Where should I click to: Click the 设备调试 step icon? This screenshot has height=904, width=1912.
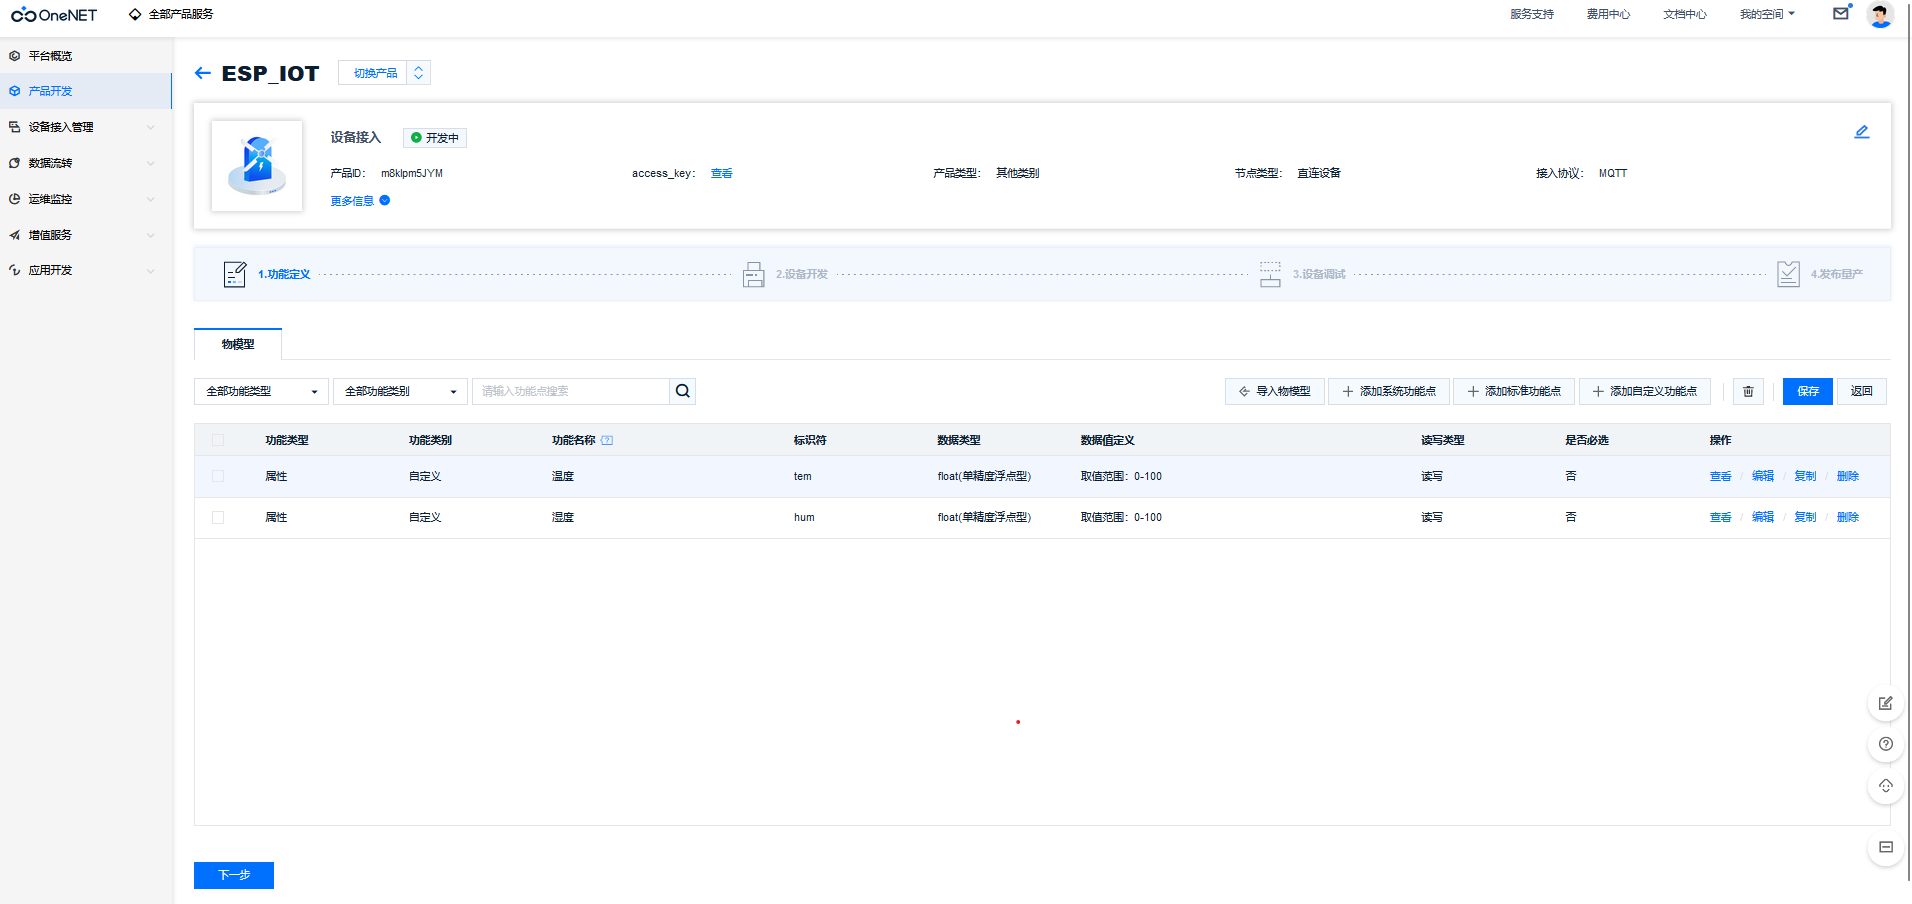1270,274
